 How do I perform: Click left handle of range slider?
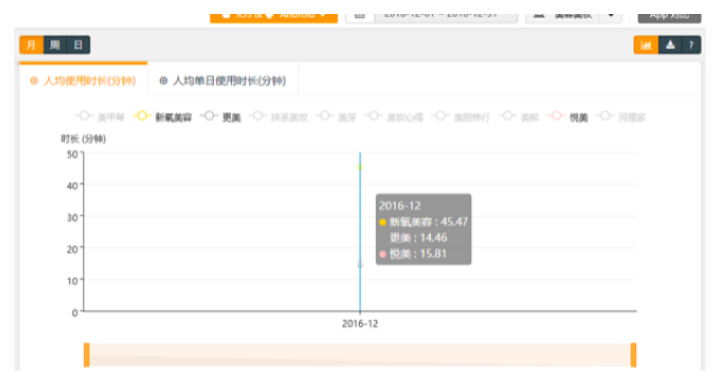pos(86,355)
